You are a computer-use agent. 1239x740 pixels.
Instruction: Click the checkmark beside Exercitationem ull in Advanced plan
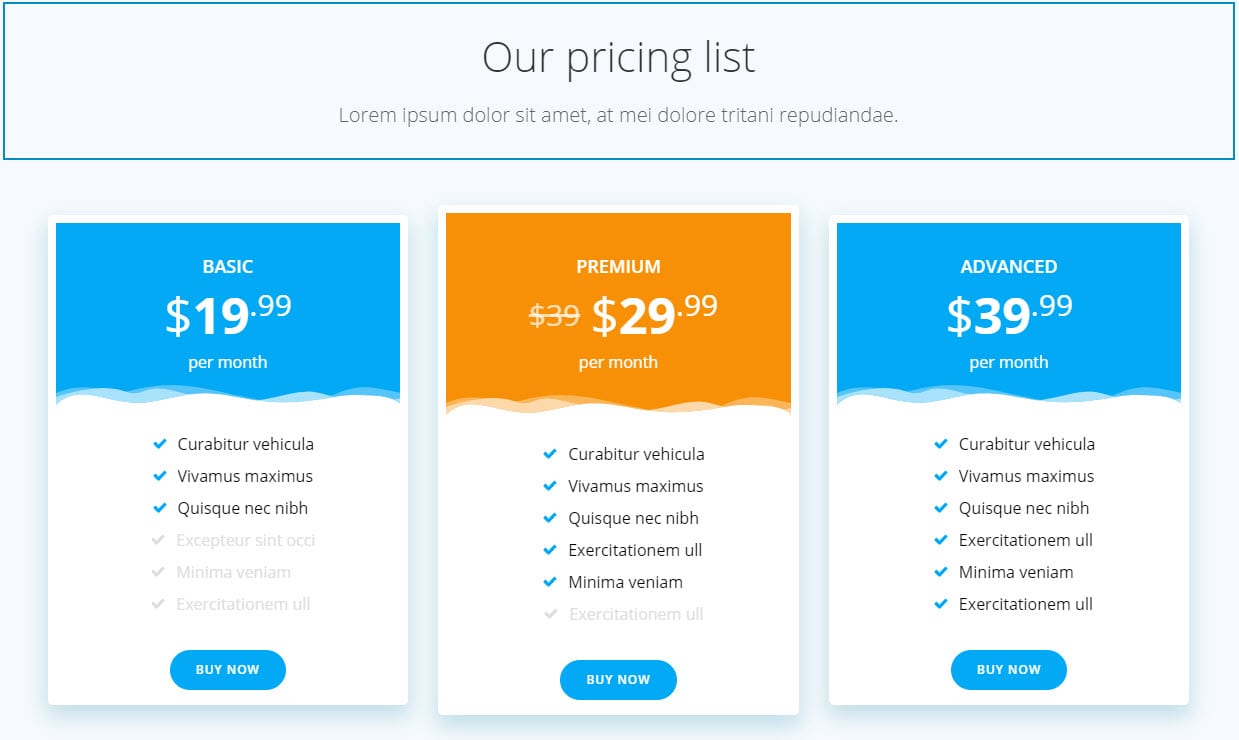tap(941, 604)
